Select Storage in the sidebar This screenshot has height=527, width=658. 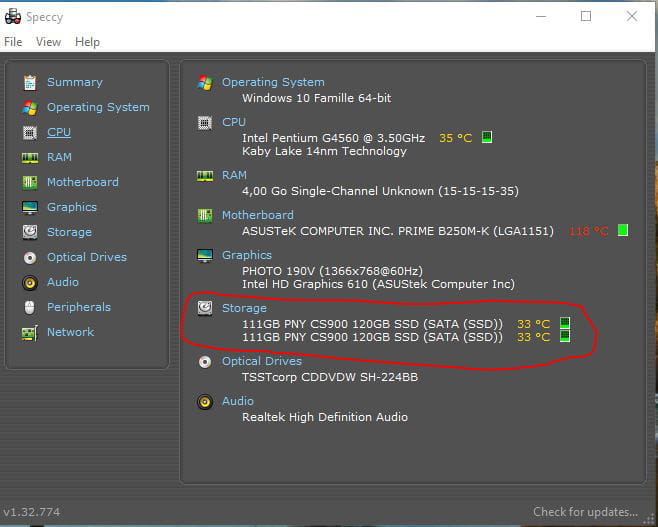click(x=69, y=232)
